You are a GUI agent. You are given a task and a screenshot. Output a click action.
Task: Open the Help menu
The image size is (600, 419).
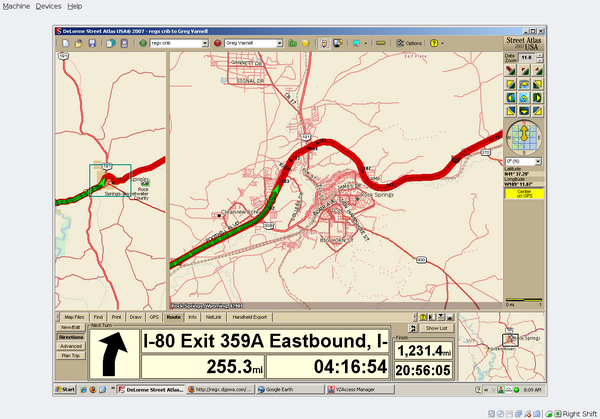[x=75, y=6]
